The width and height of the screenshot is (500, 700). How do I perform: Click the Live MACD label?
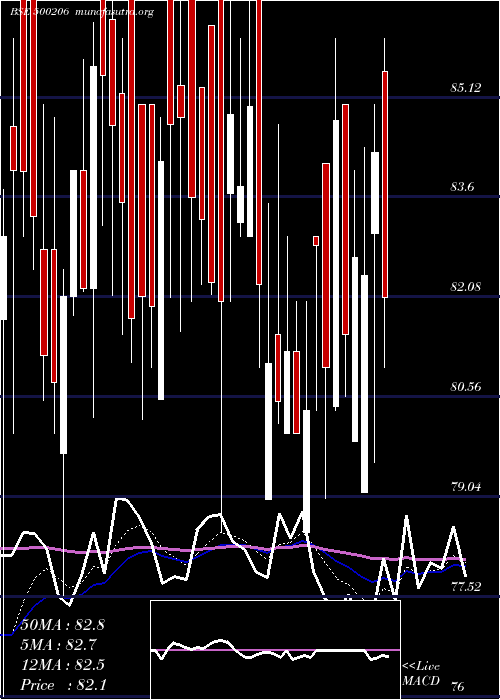(x=421, y=673)
